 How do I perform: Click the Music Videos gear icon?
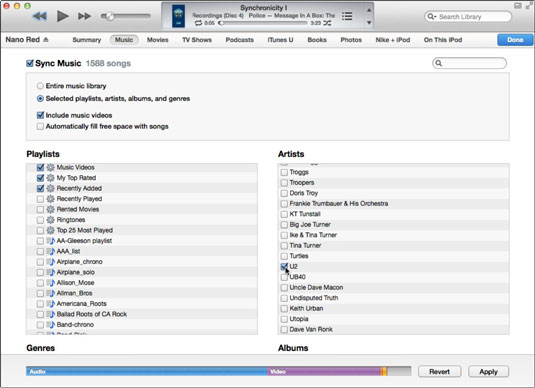pyautogui.click(x=50, y=168)
